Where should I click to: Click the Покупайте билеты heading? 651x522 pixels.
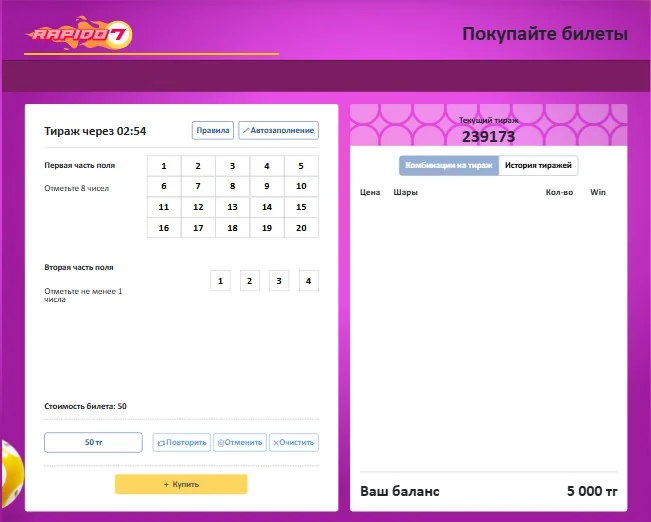545,34
